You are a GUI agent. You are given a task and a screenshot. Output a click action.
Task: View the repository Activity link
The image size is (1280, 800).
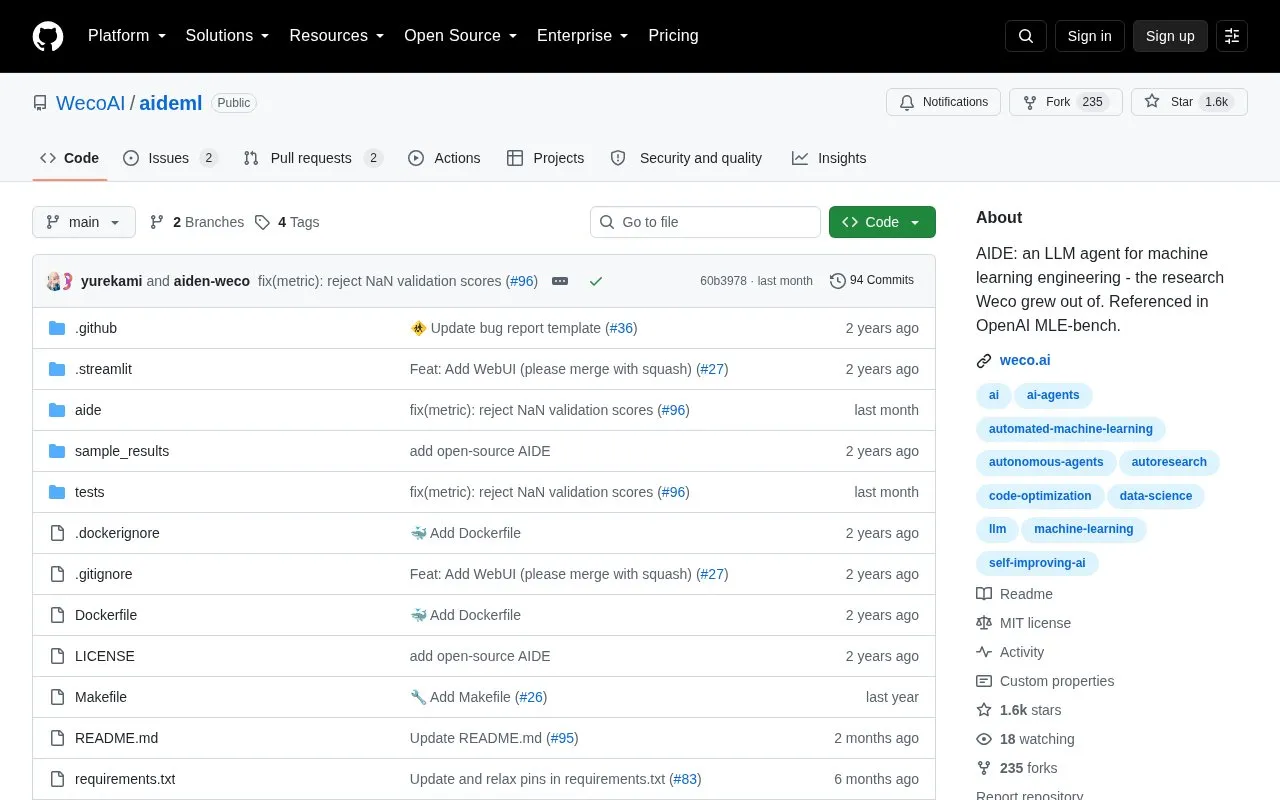[1010, 652]
